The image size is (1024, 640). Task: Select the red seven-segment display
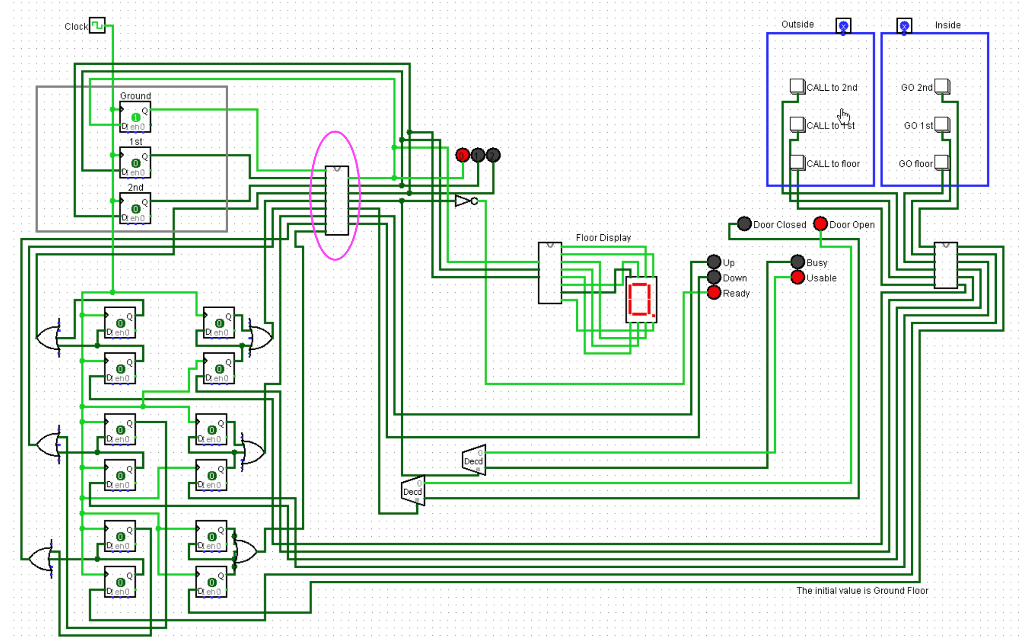click(x=641, y=298)
